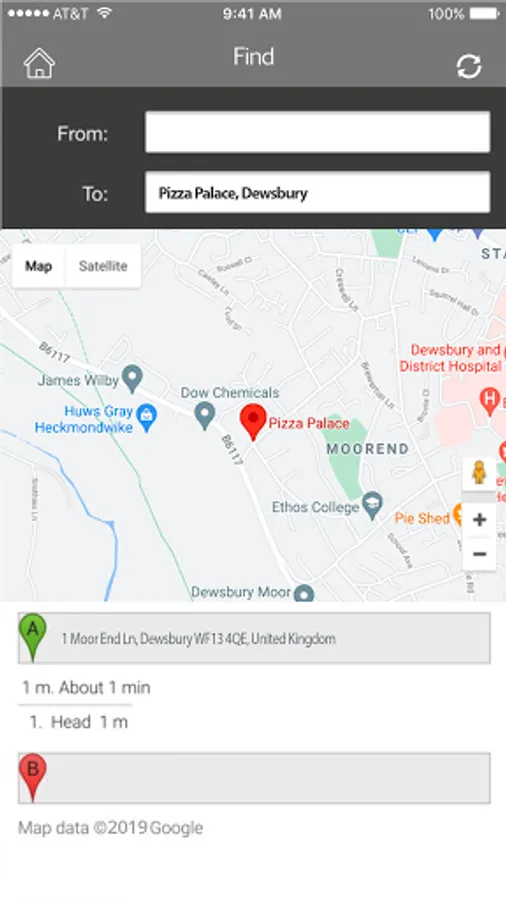Click the Ethos College marker
The width and height of the screenshot is (506, 900).
tap(373, 506)
